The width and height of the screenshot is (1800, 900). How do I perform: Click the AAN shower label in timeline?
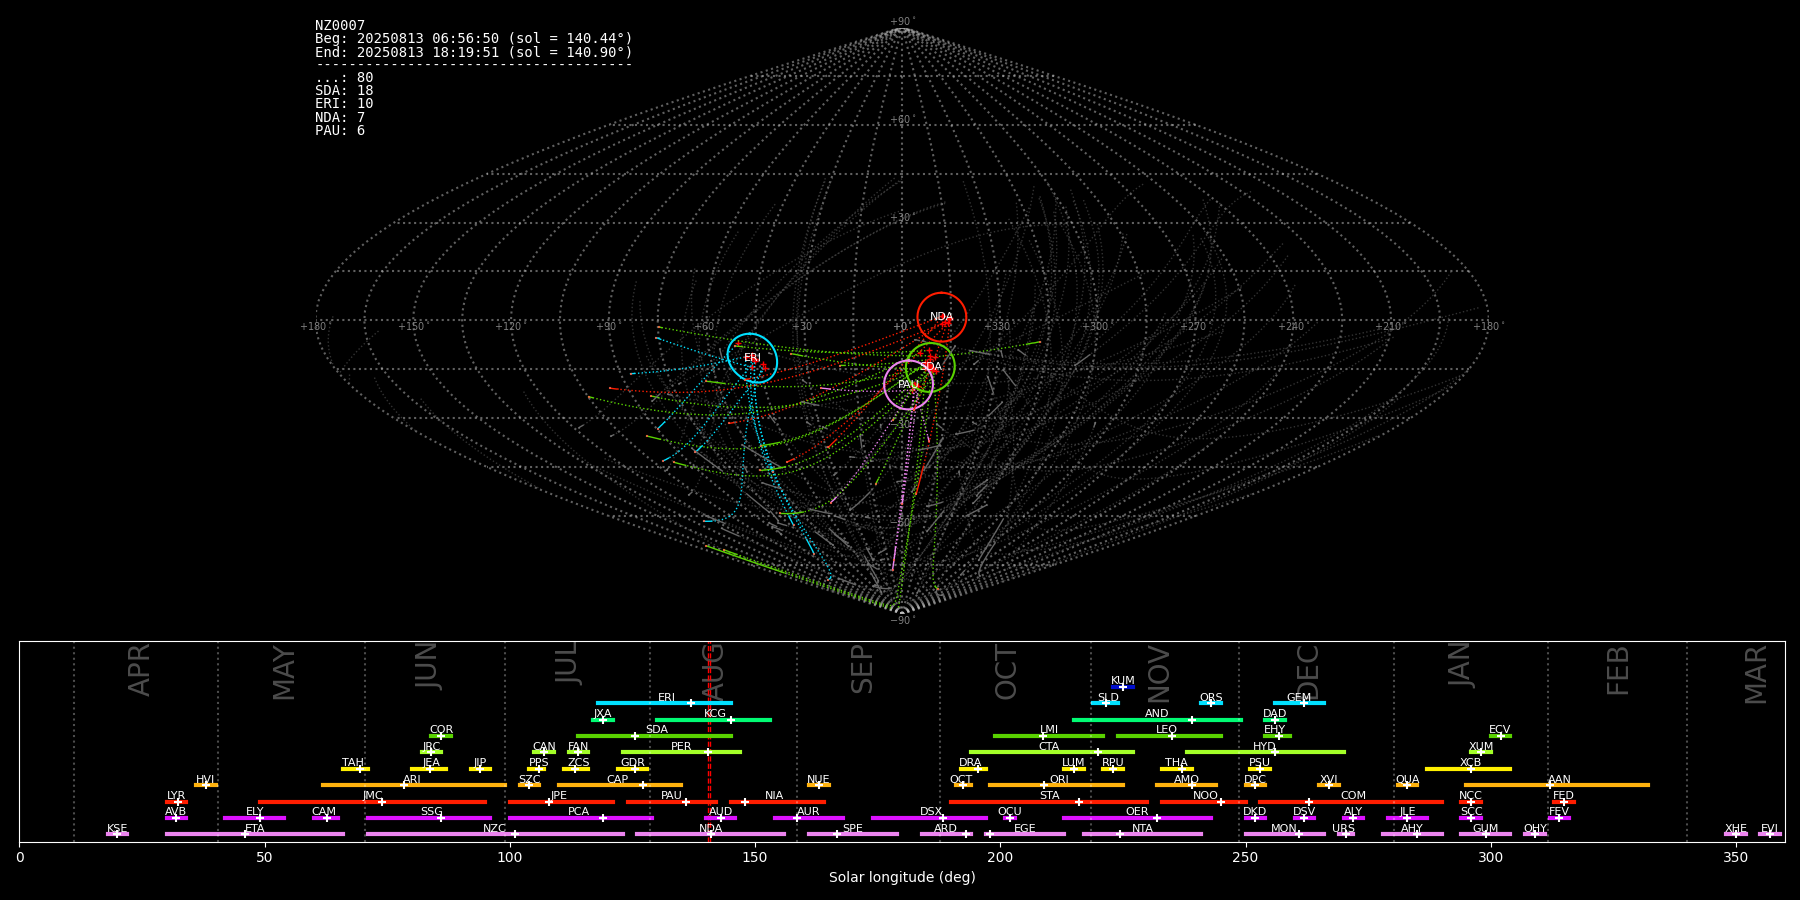[x=1559, y=780]
